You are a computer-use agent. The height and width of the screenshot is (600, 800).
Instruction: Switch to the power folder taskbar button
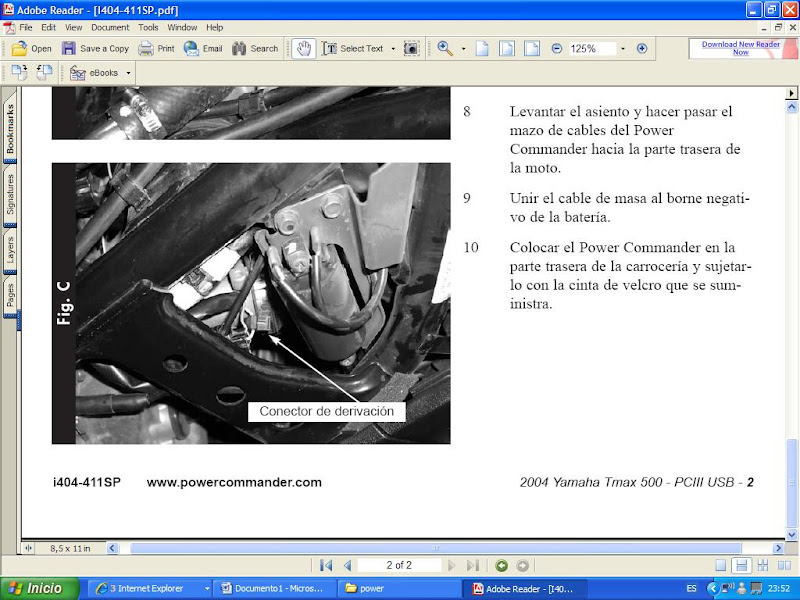(399, 588)
